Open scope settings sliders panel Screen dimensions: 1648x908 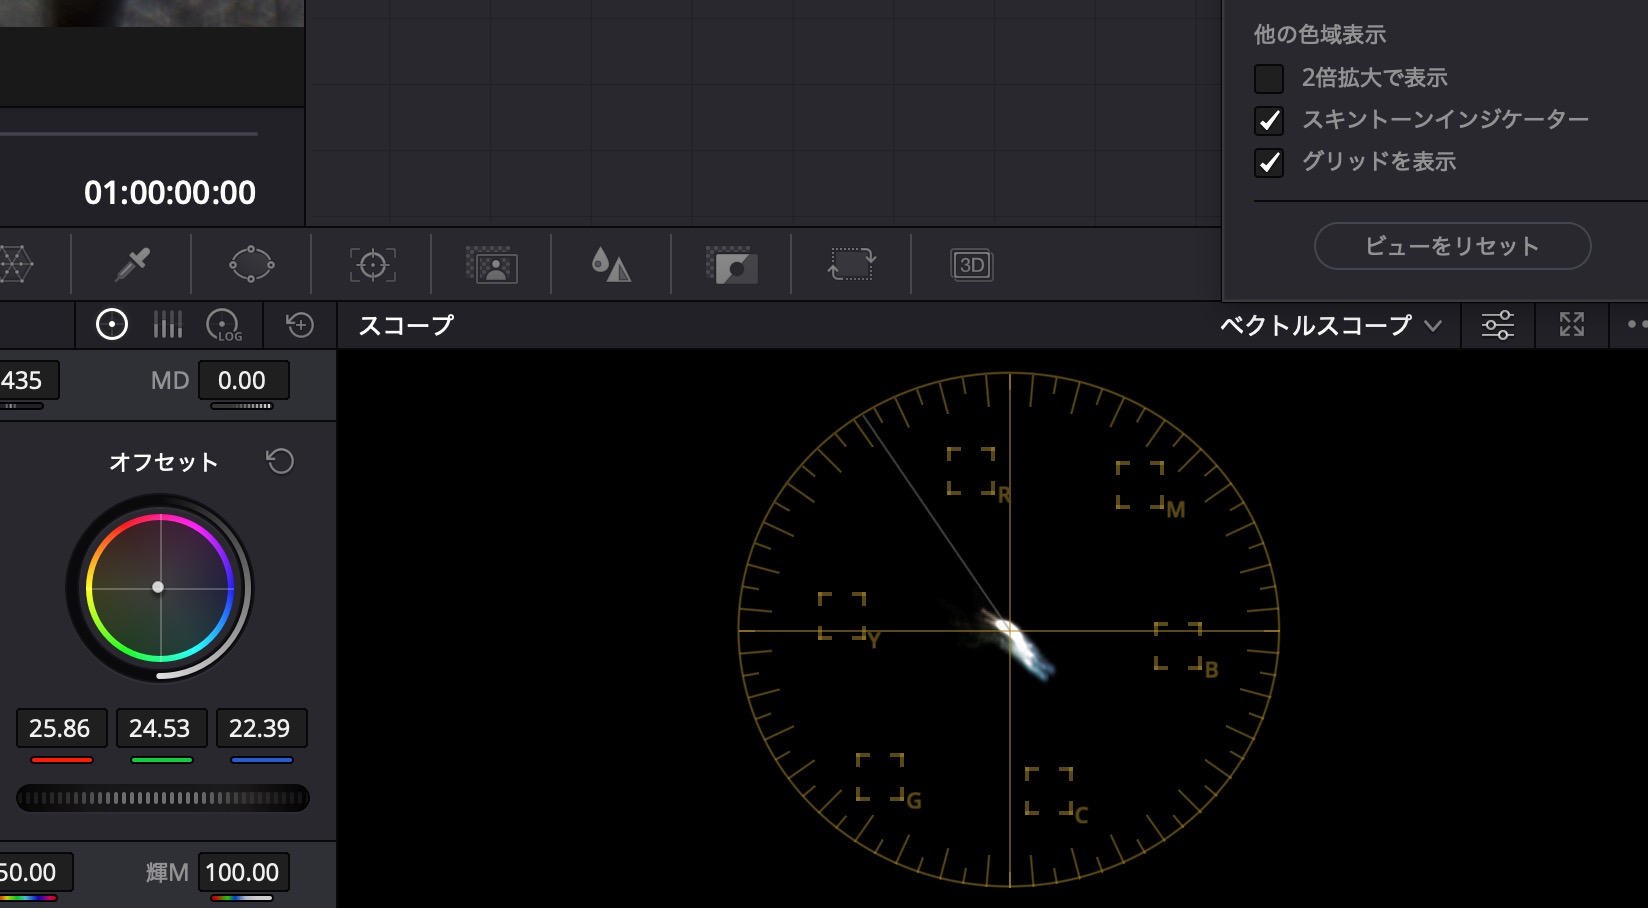coord(1496,325)
